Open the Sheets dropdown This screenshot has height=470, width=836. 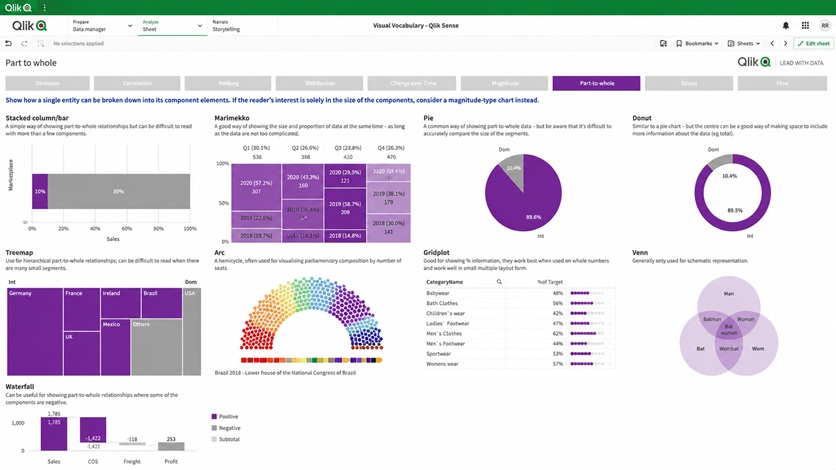click(x=744, y=43)
